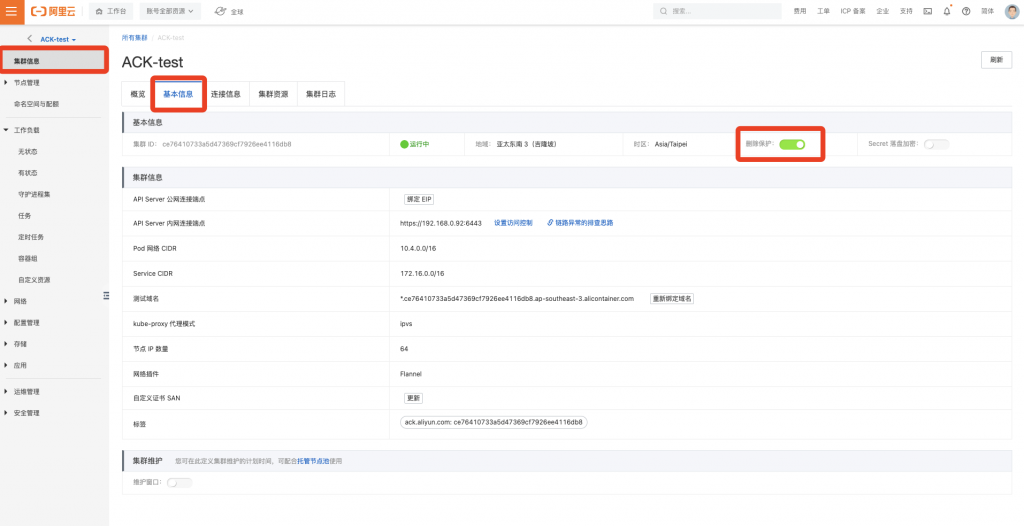Switch to 集群资源 tab
This screenshot has height=526, width=1024.
[274, 94]
